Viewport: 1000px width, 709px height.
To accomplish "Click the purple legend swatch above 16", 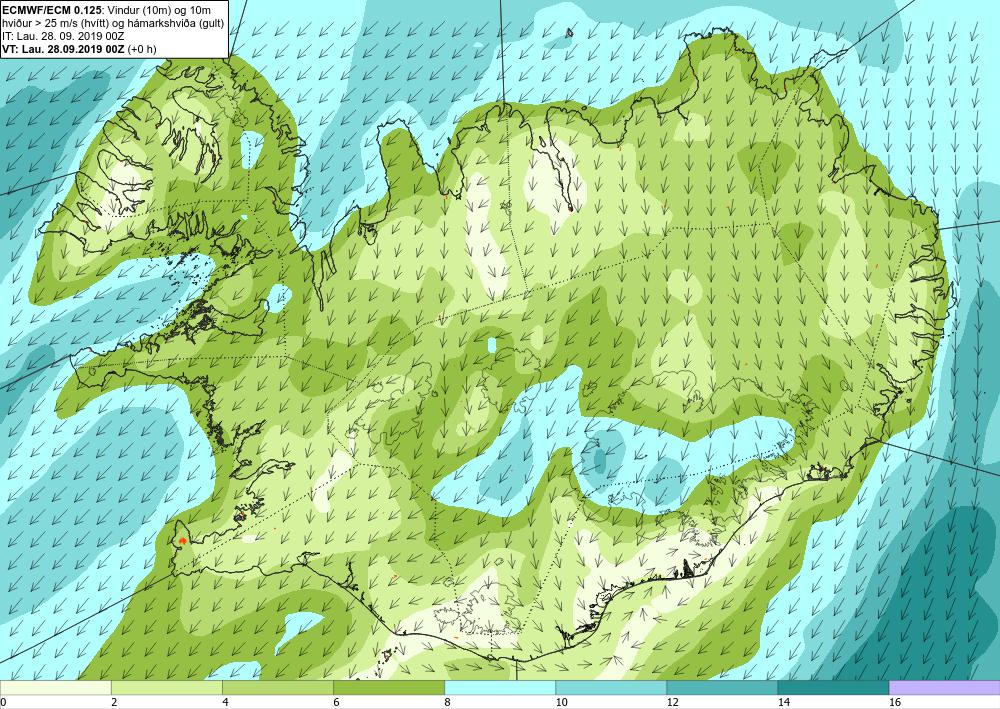I will [x=945, y=687].
